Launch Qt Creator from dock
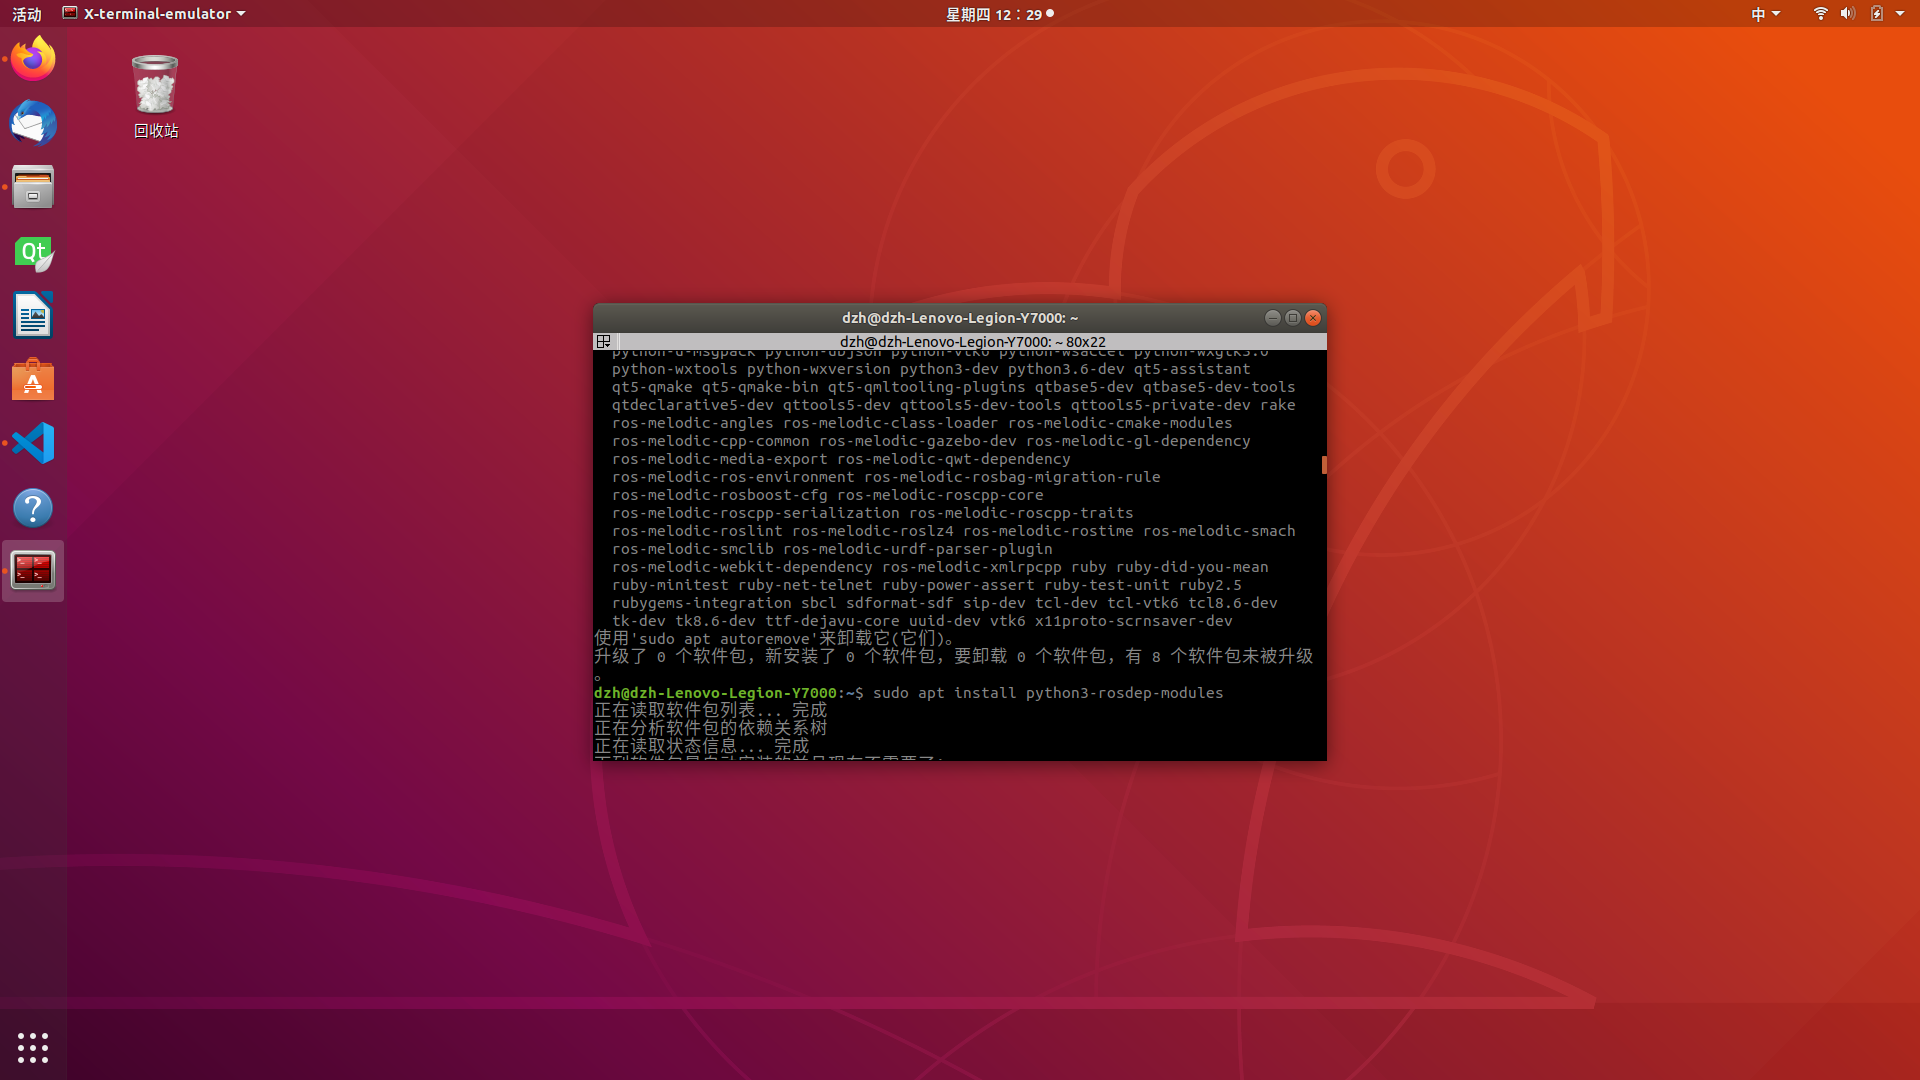The width and height of the screenshot is (1920, 1080). click(x=33, y=252)
